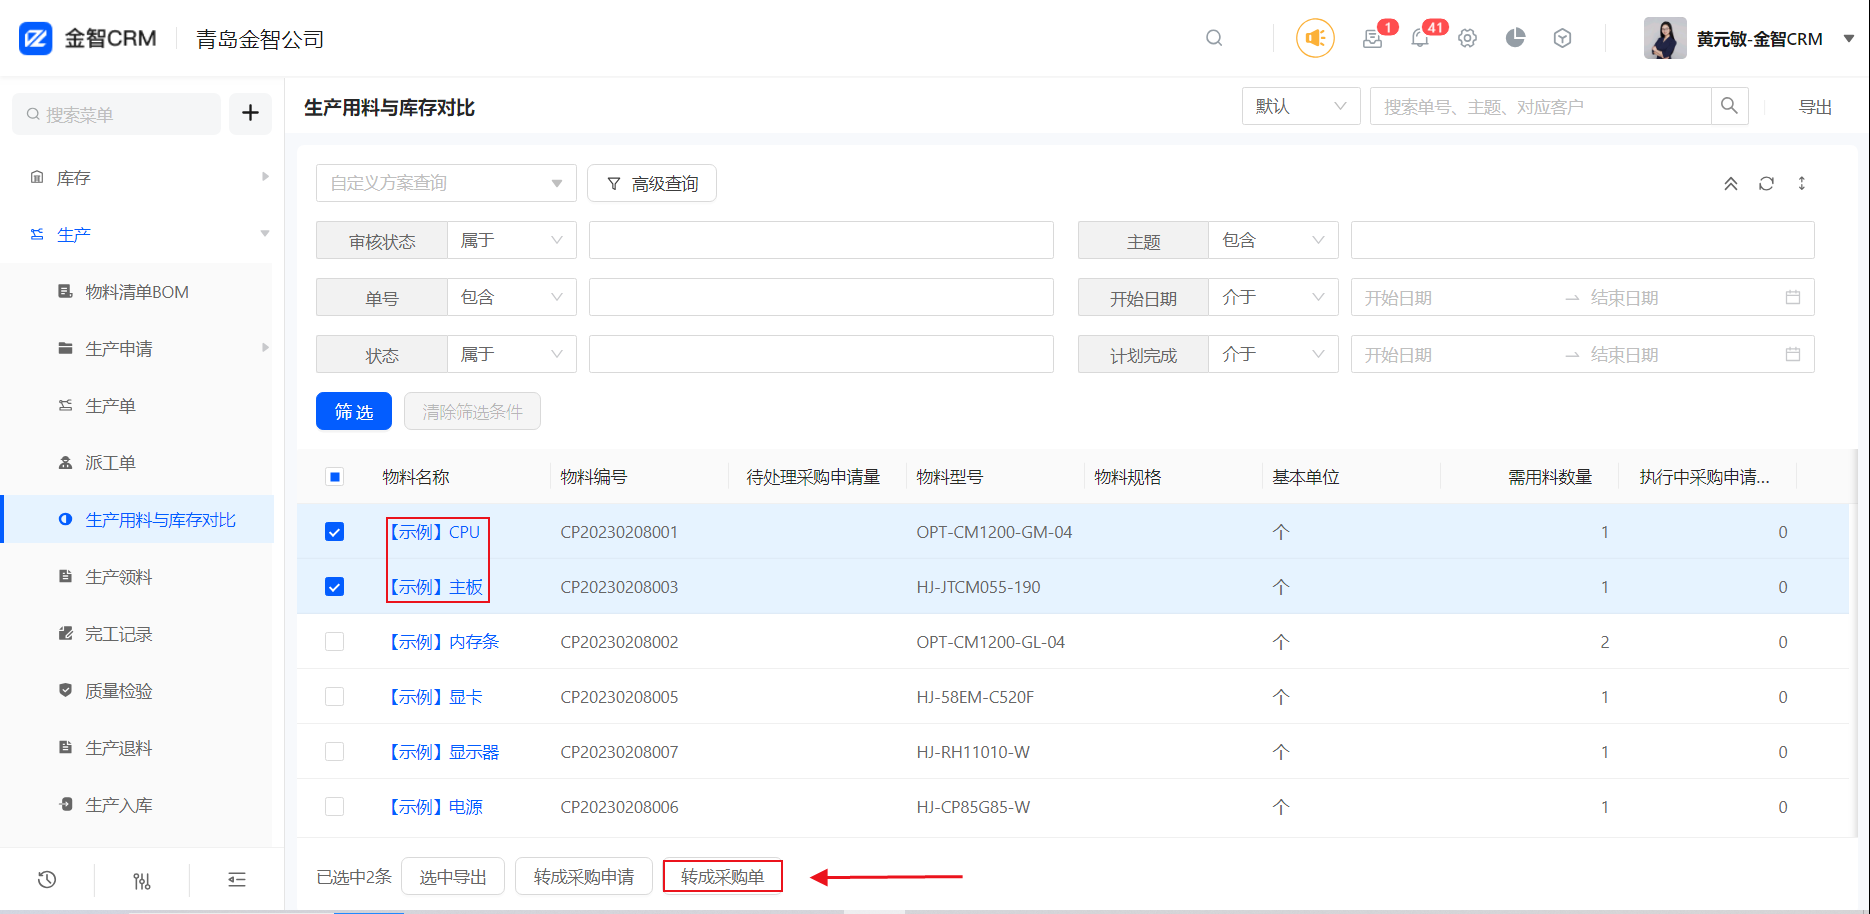Click the search magnifier button next to 搜索单号
The image size is (1870, 914).
(x=1729, y=106)
